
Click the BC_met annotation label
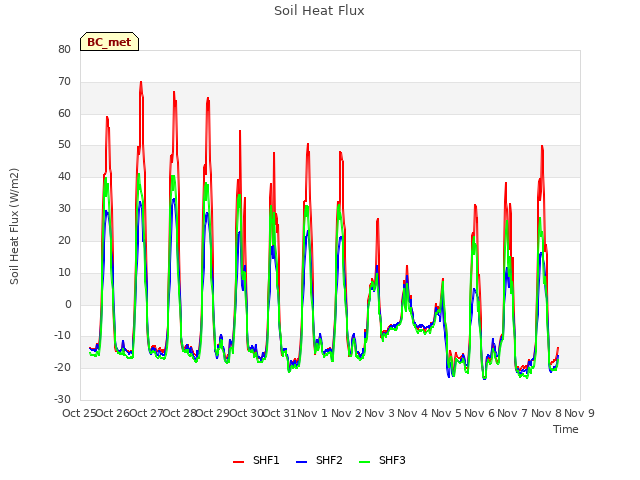pyautogui.click(x=109, y=42)
